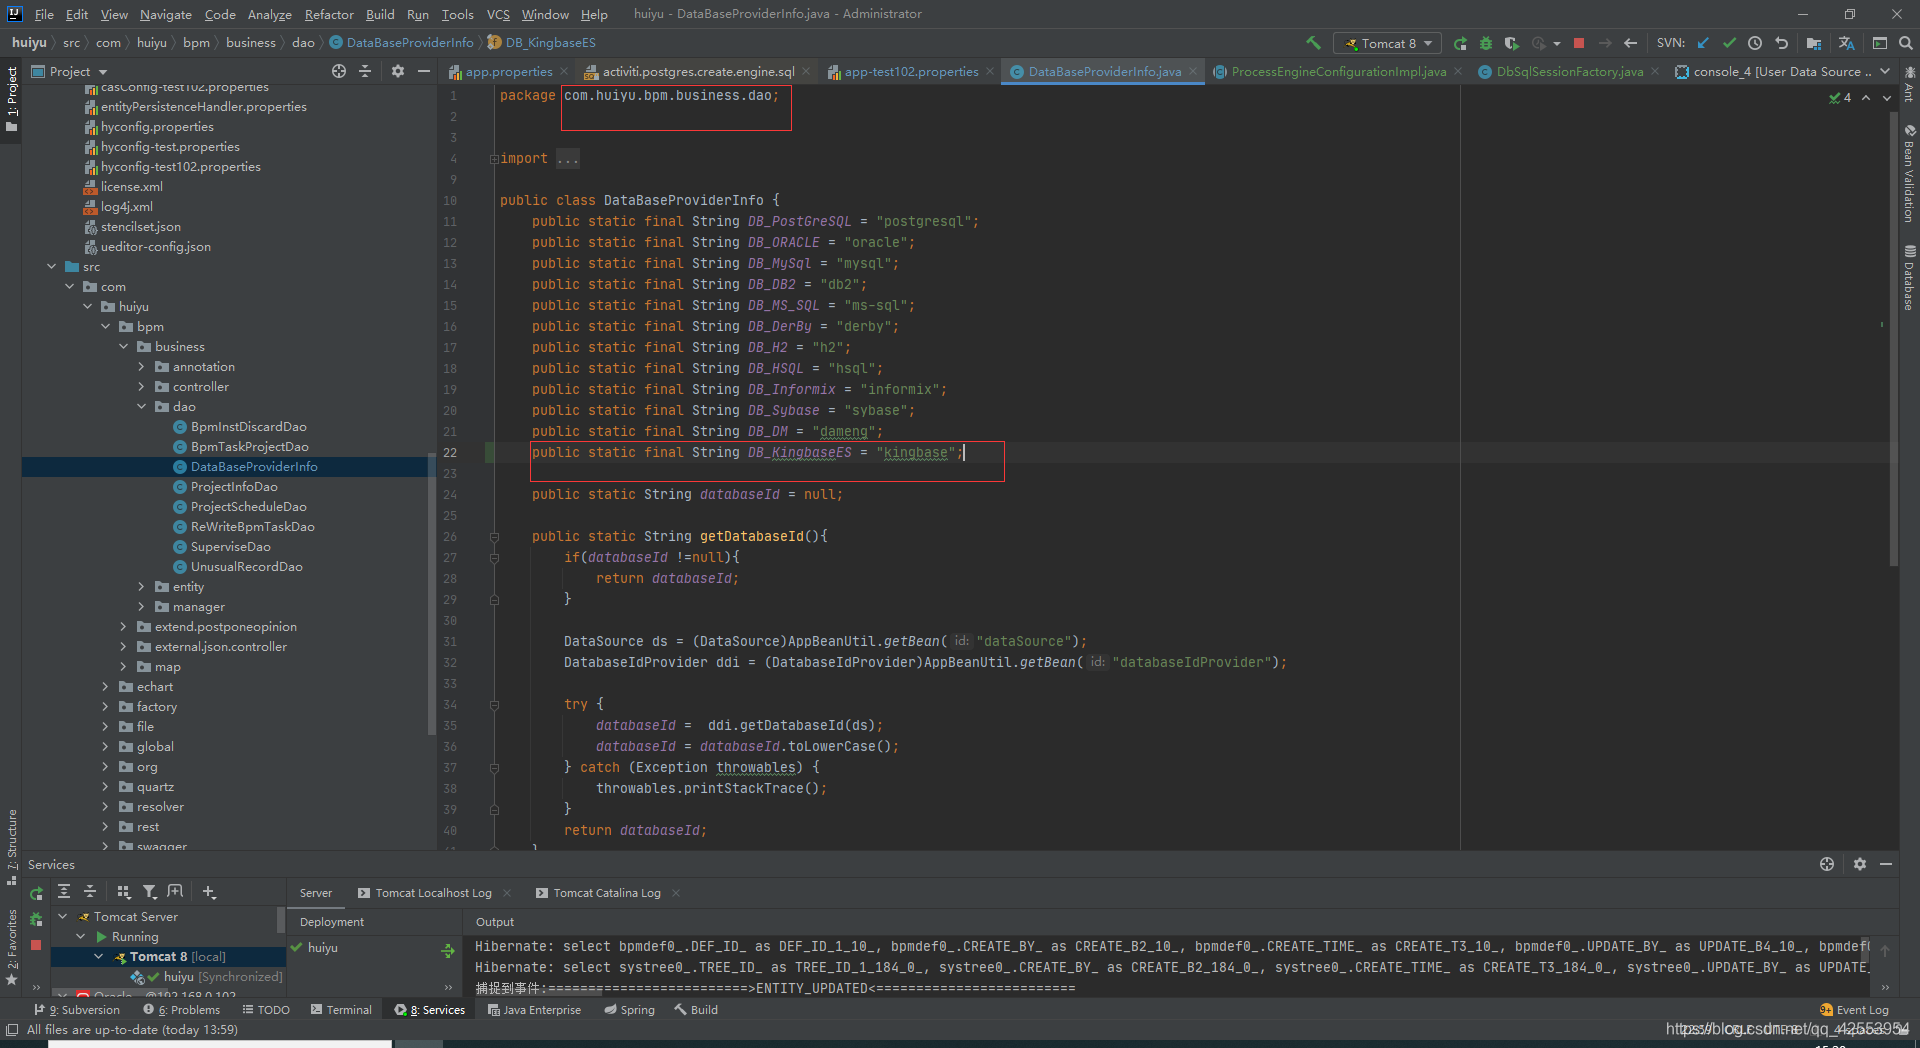
Task: Open the Analyze menu
Action: (x=269, y=14)
